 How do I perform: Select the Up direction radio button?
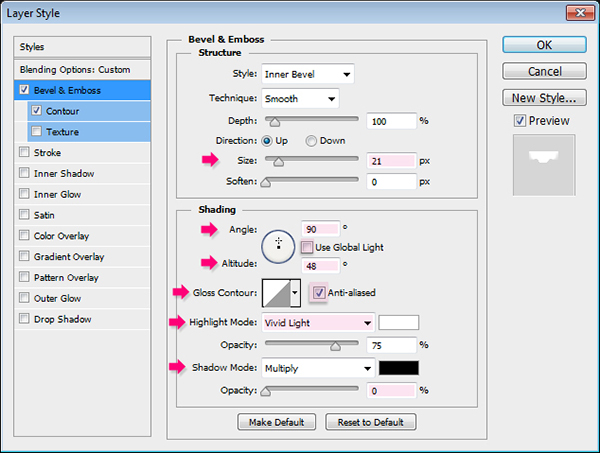point(267,141)
